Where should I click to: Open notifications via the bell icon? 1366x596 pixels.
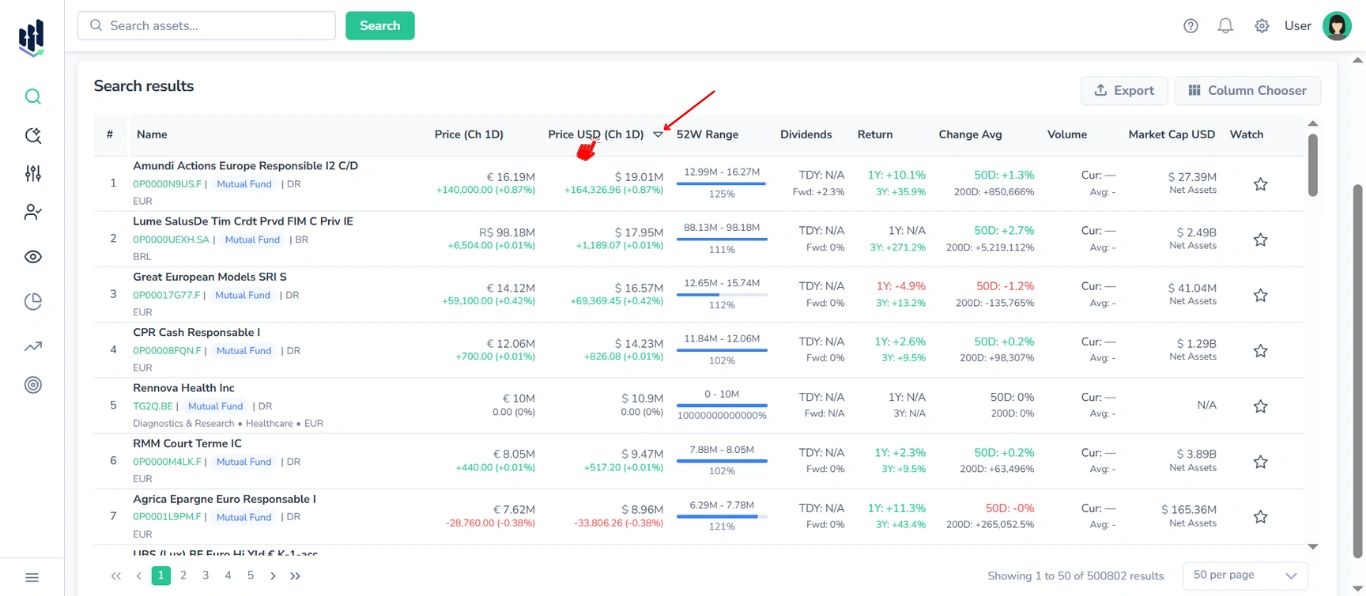(1225, 25)
